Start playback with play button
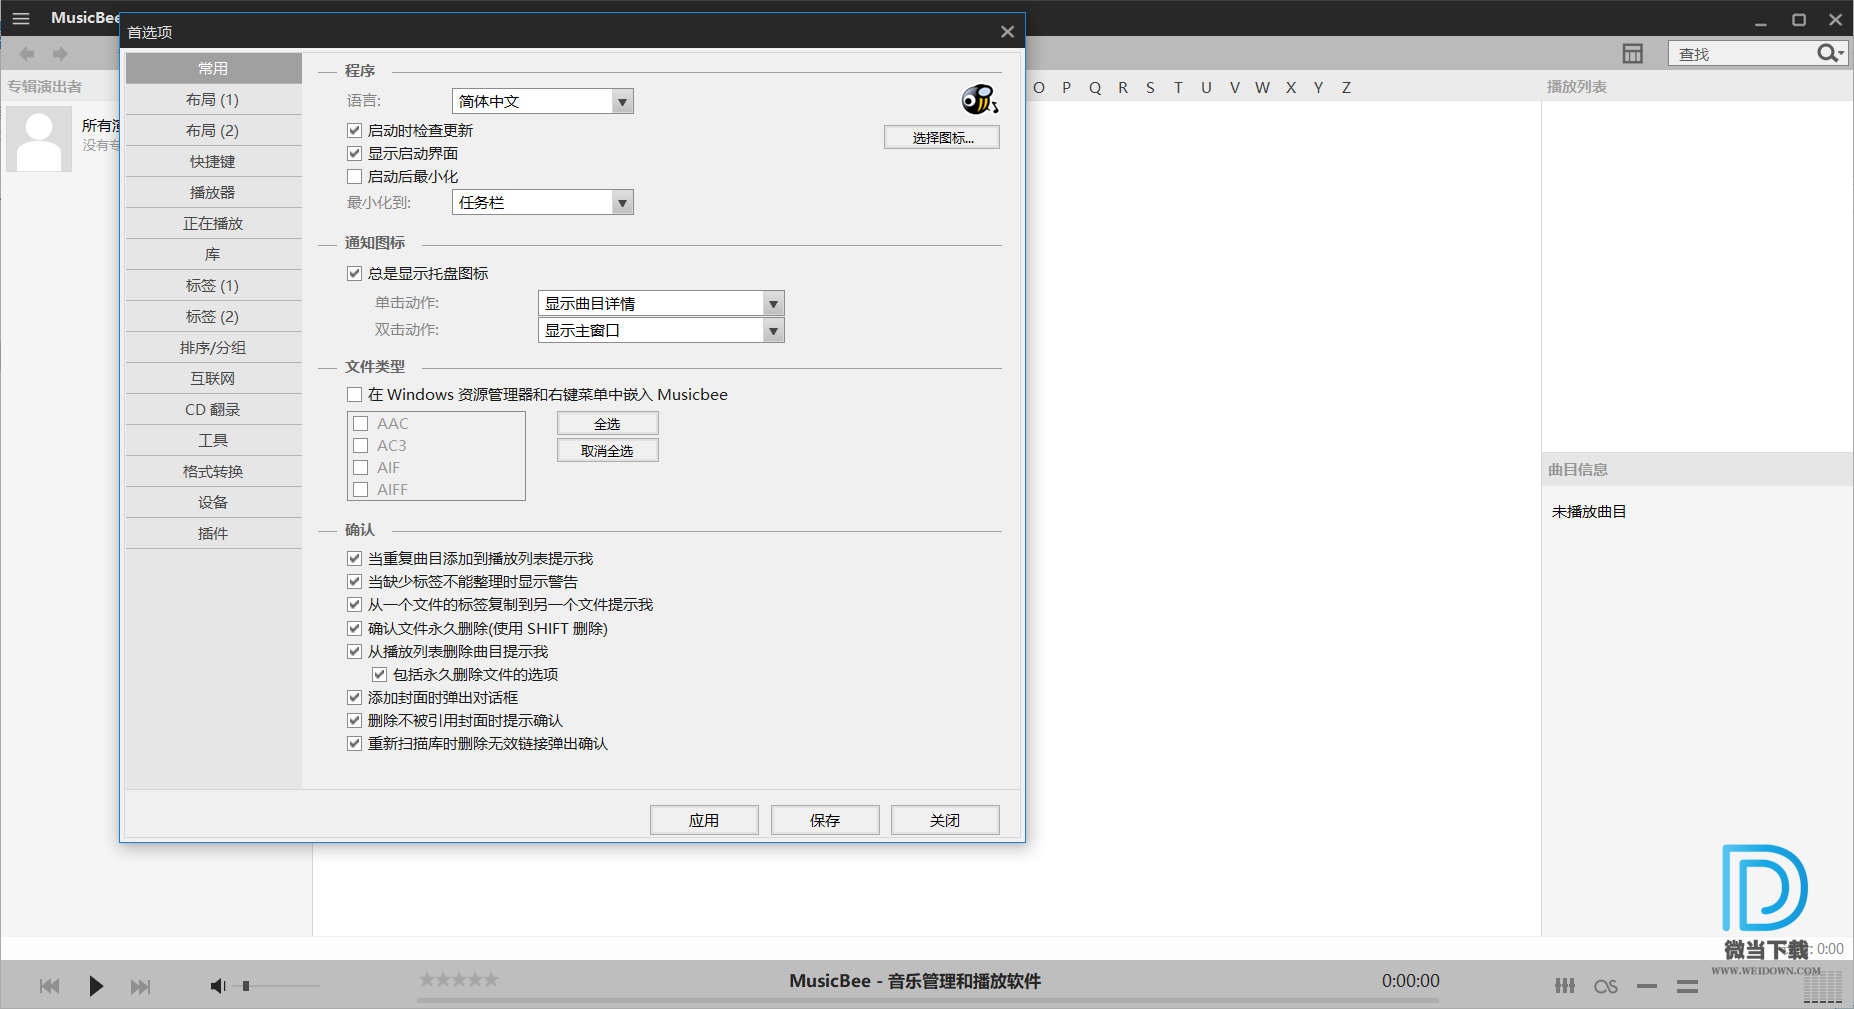1854x1009 pixels. pyautogui.click(x=96, y=987)
